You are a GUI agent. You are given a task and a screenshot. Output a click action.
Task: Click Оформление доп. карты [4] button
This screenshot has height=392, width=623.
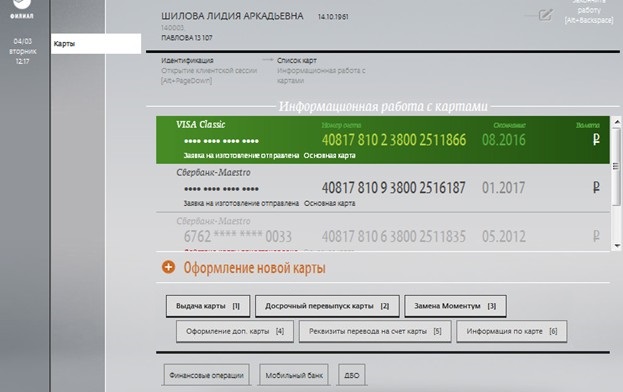pyautogui.click(x=235, y=331)
